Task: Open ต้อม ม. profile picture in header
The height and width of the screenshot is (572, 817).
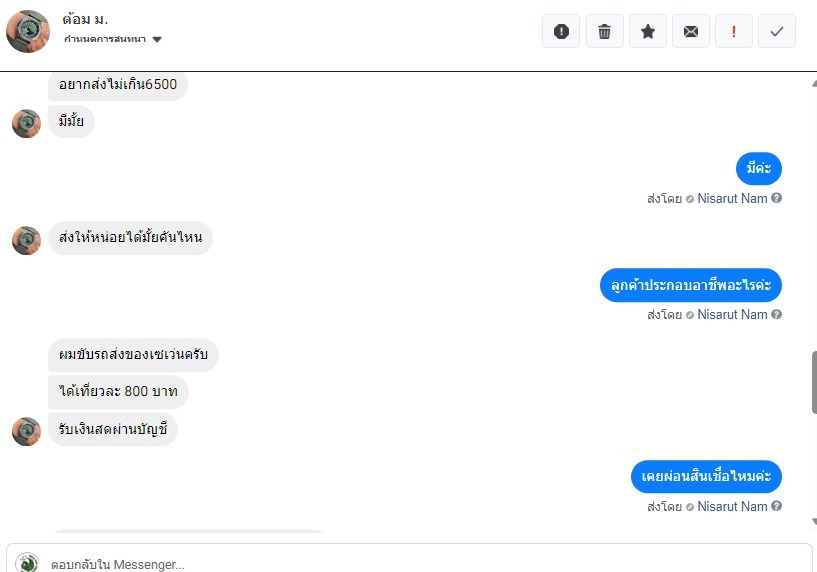Action: click(28, 31)
